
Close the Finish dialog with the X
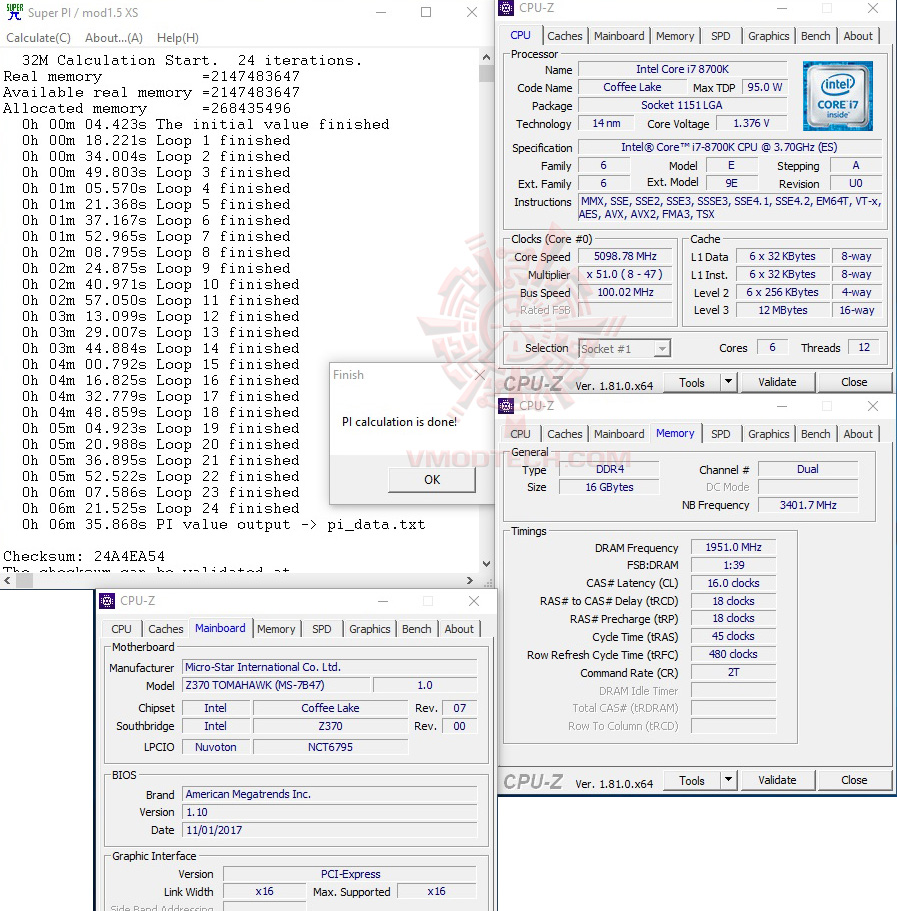tap(480, 375)
